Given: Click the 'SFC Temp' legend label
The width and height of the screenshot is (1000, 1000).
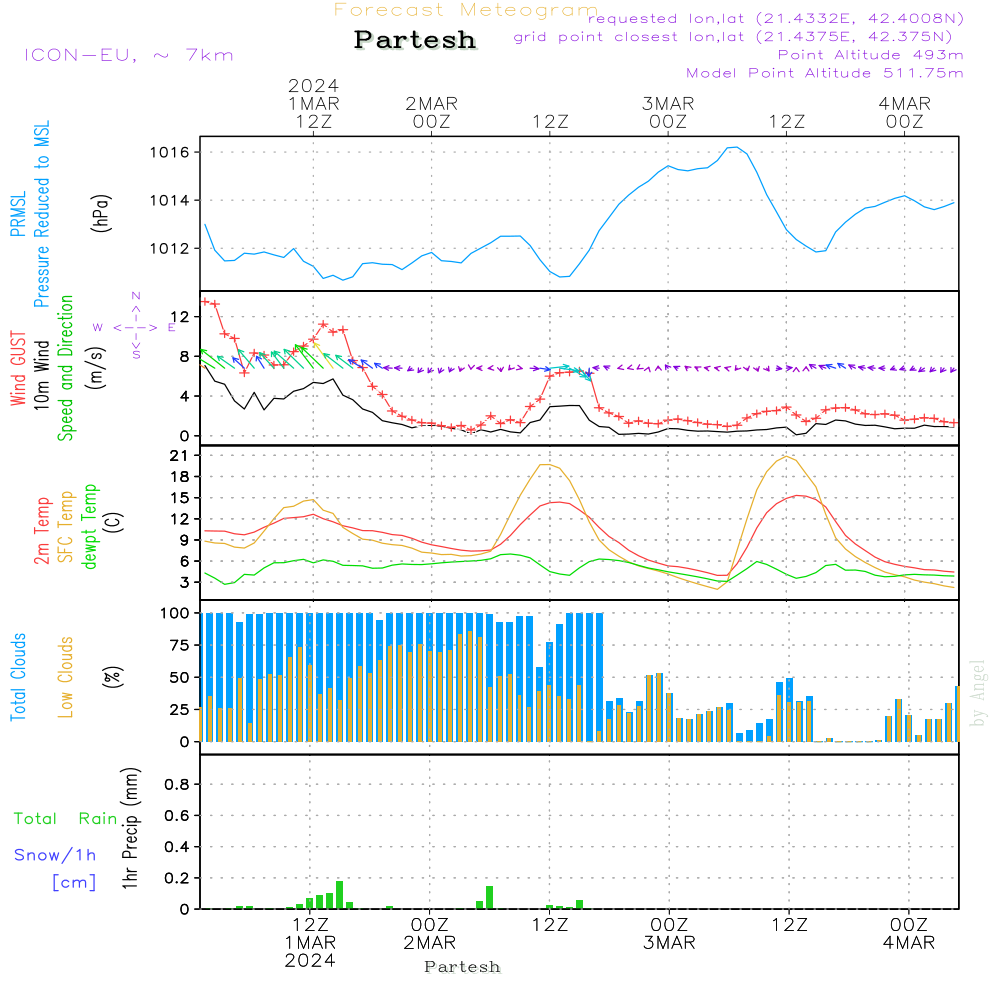Looking at the screenshot, I should pos(66,527).
